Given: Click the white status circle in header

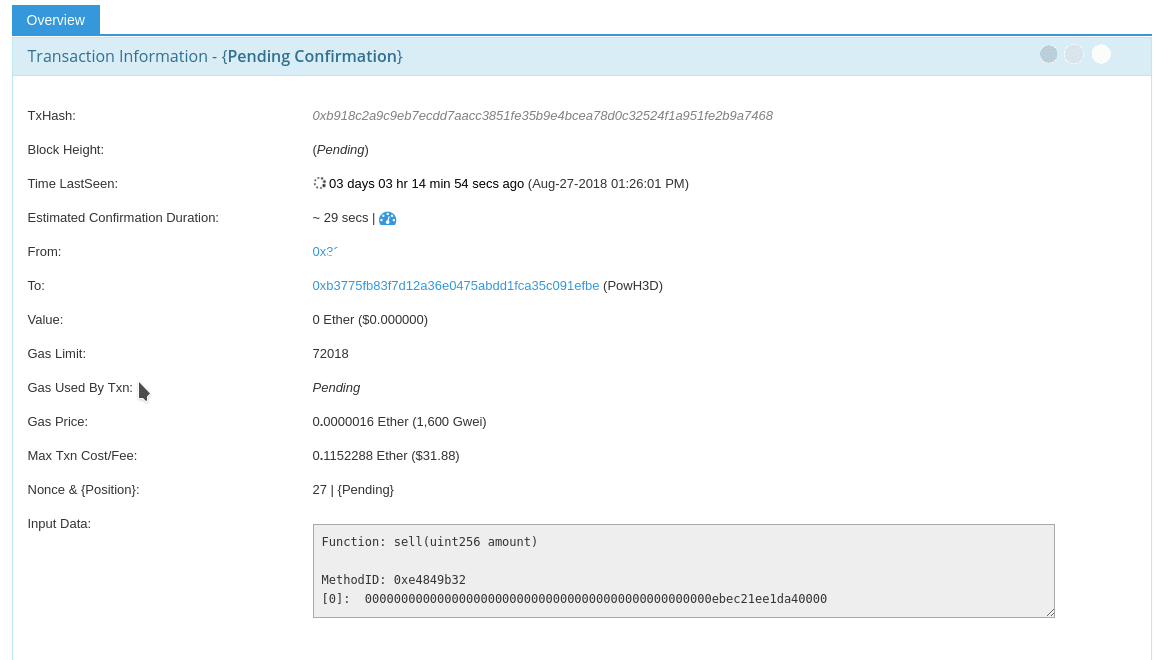Looking at the screenshot, I should 1101,54.
